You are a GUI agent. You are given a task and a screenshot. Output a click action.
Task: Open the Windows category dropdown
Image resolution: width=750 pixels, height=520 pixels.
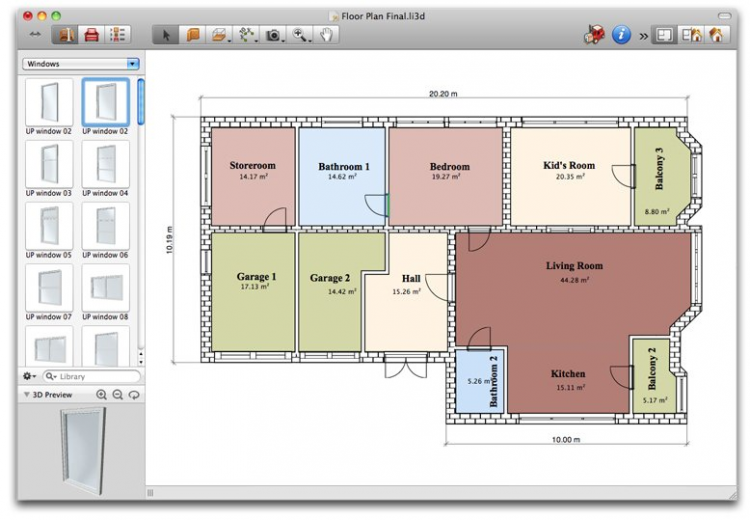(80, 64)
